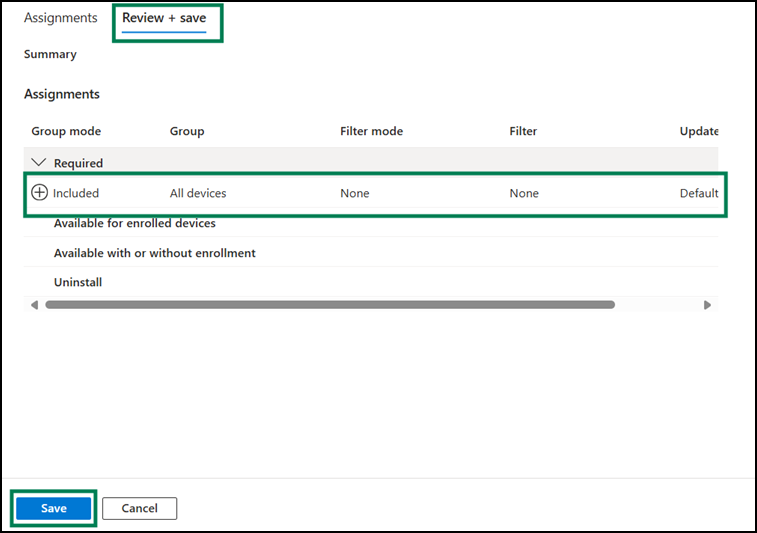Viewport: 757px width, 533px height.
Task: Click the scrollbar right arrow
Action: click(x=707, y=305)
